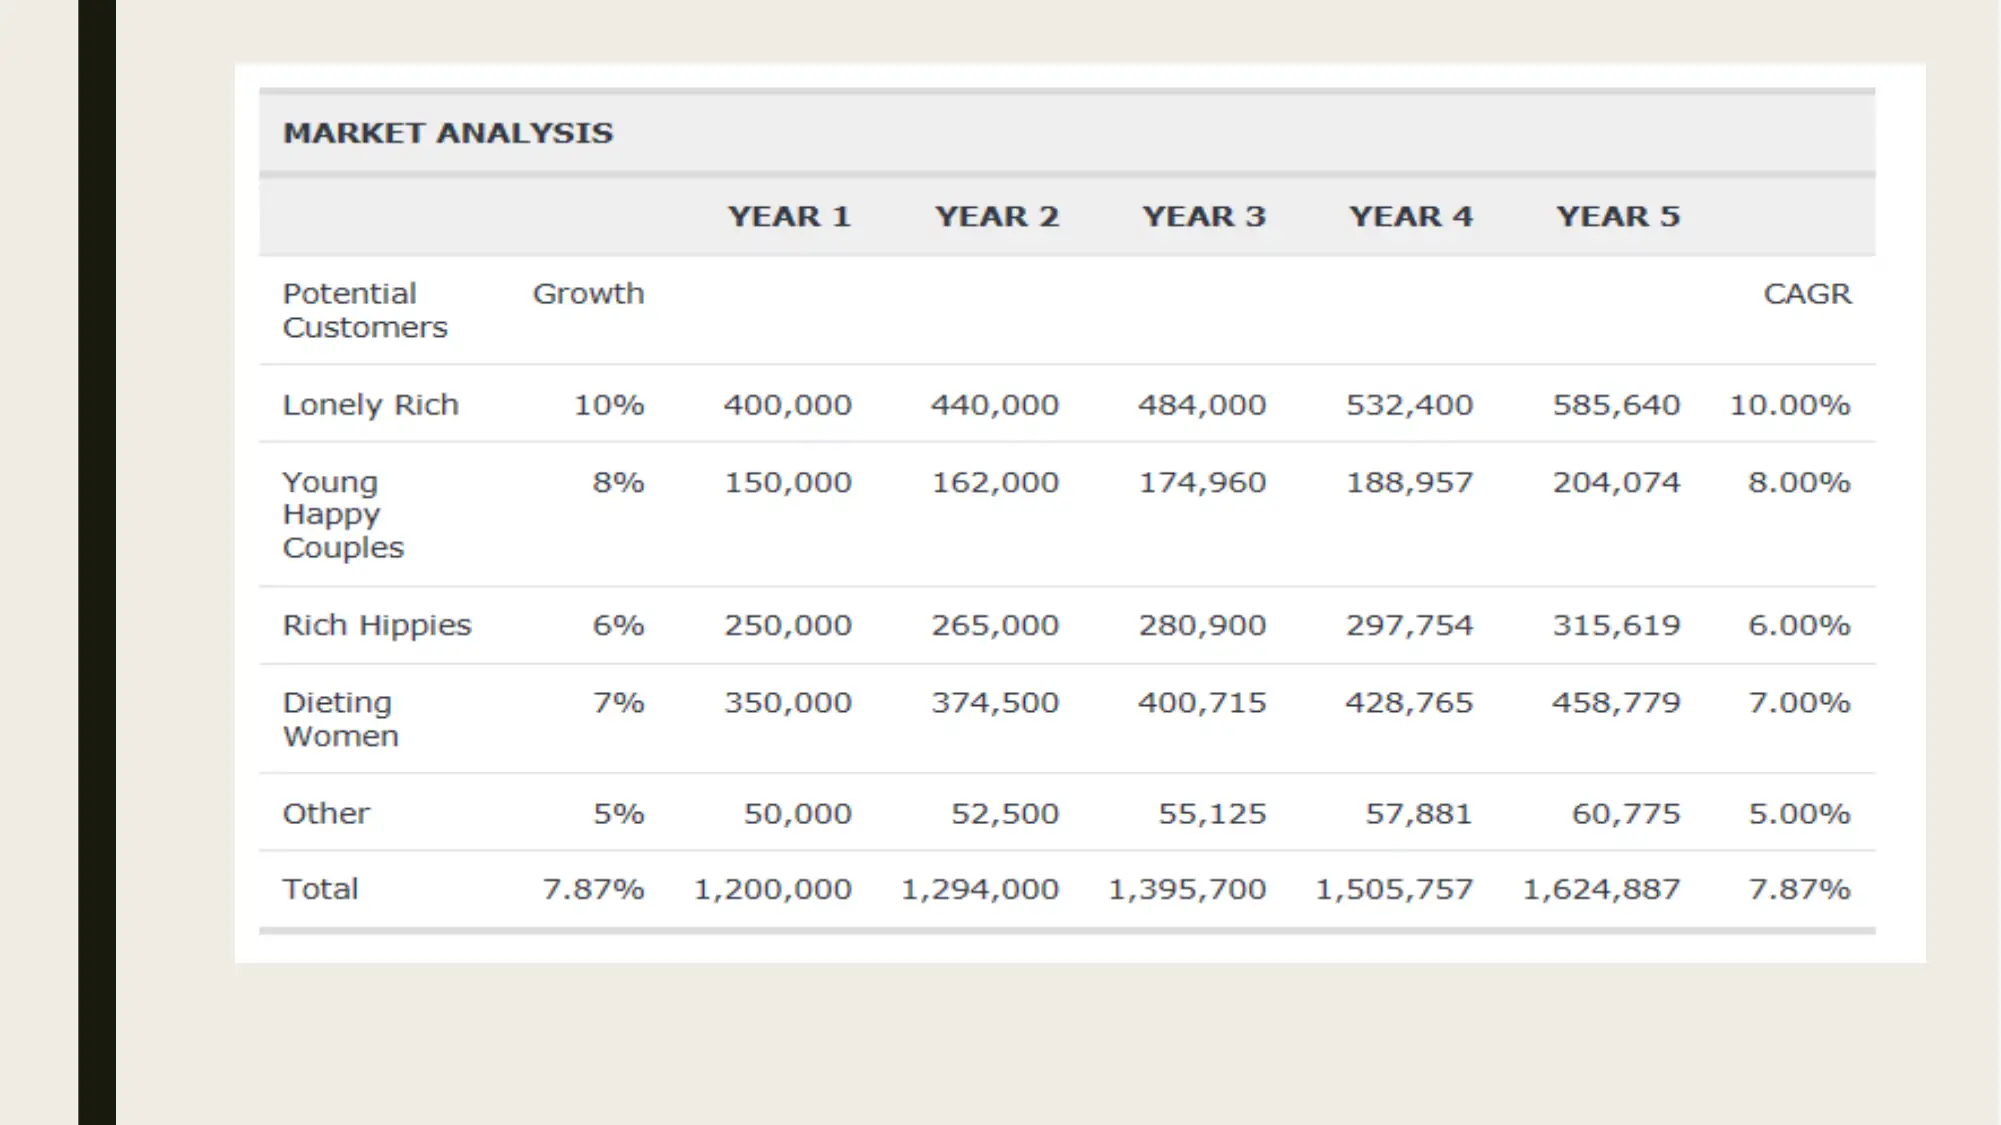Select the Potential Customers label

365,310
